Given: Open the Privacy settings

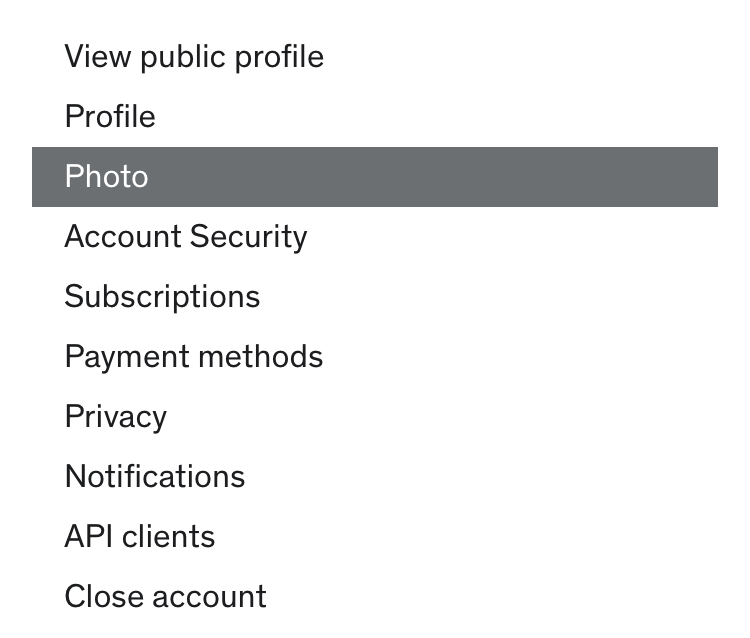Looking at the screenshot, I should click(x=116, y=417).
